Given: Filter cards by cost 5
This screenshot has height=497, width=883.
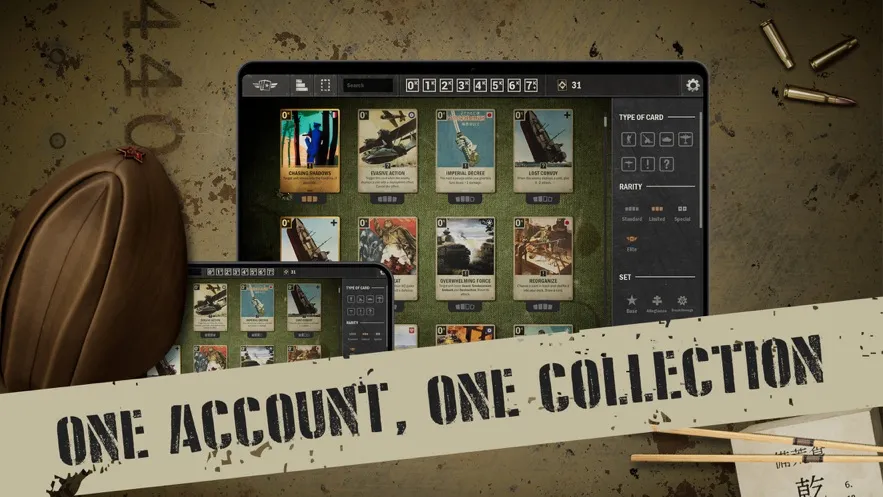Looking at the screenshot, I should (497, 85).
